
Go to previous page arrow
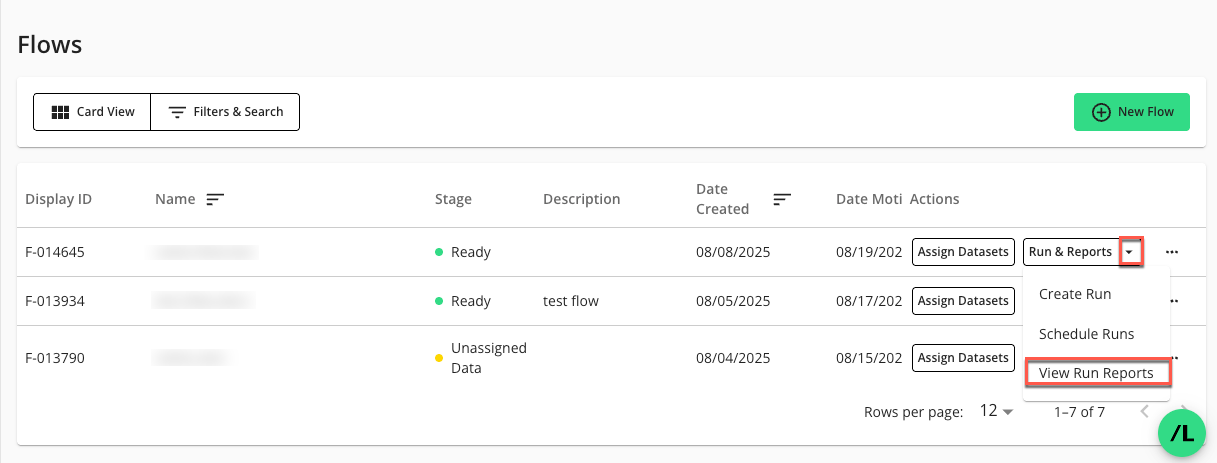tap(1146, 411)
